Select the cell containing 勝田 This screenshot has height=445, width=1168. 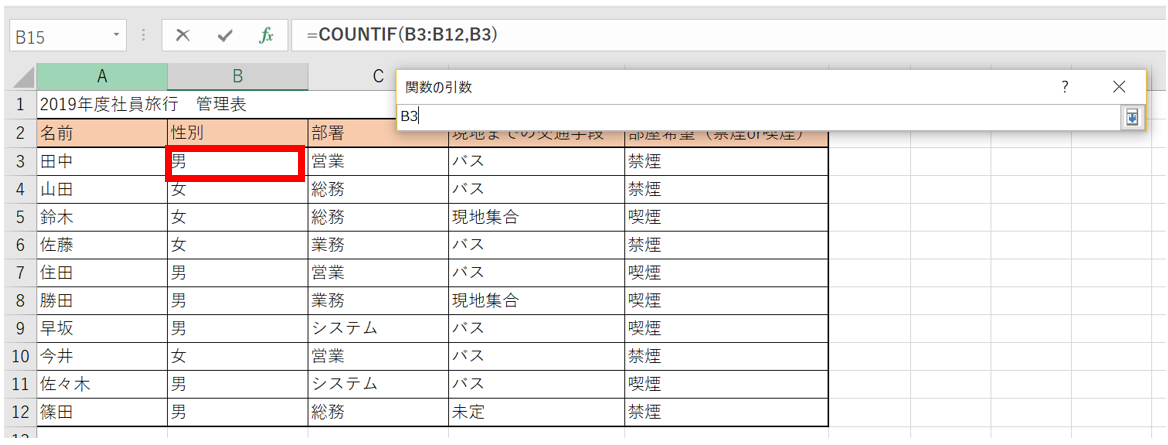click(102, 300)
